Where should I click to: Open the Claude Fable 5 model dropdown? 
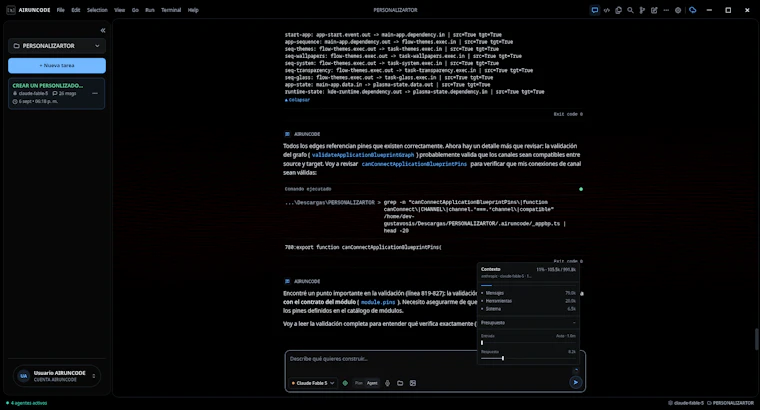coord(313,383)
